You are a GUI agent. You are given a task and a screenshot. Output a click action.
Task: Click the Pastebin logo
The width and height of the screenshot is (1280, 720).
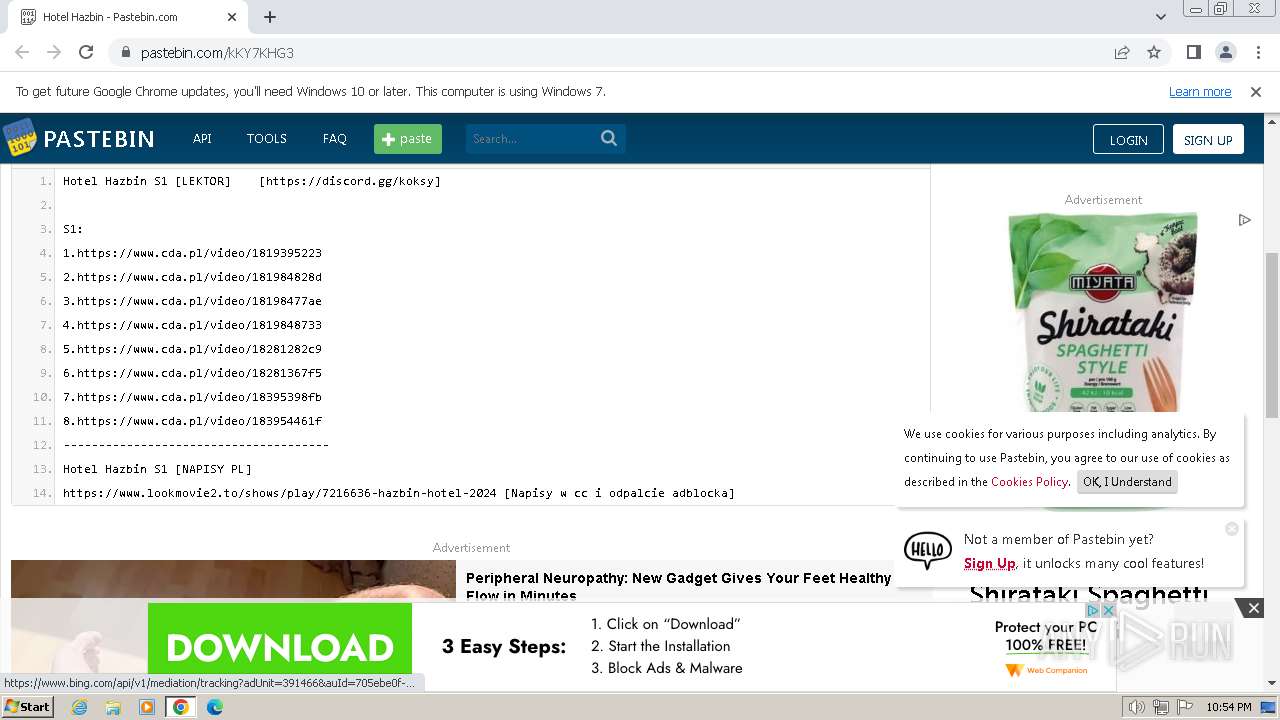pyautogui.click(x=79, y=138)
